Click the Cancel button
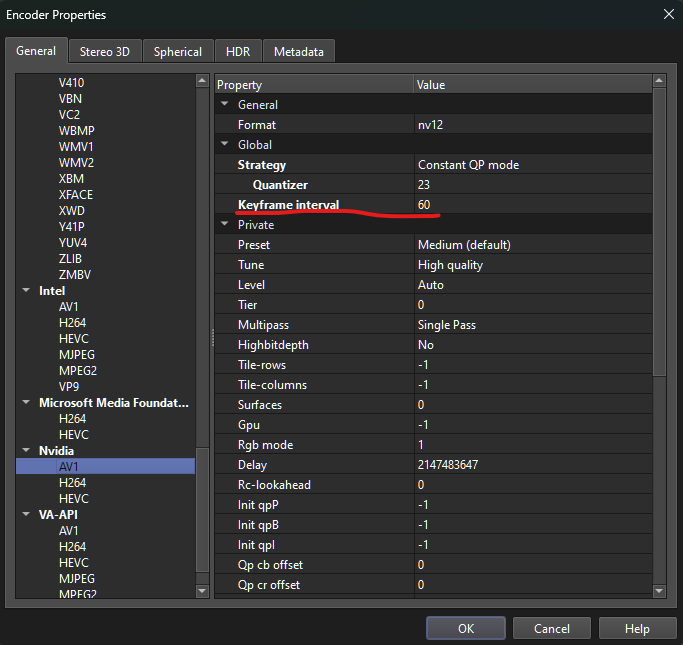683x645 pixels. coord(551,629)
